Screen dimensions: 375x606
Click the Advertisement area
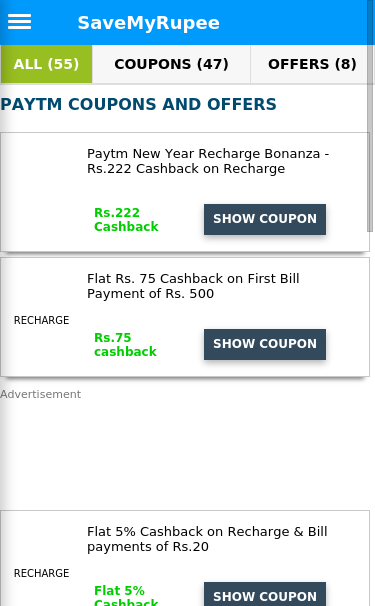185,448
